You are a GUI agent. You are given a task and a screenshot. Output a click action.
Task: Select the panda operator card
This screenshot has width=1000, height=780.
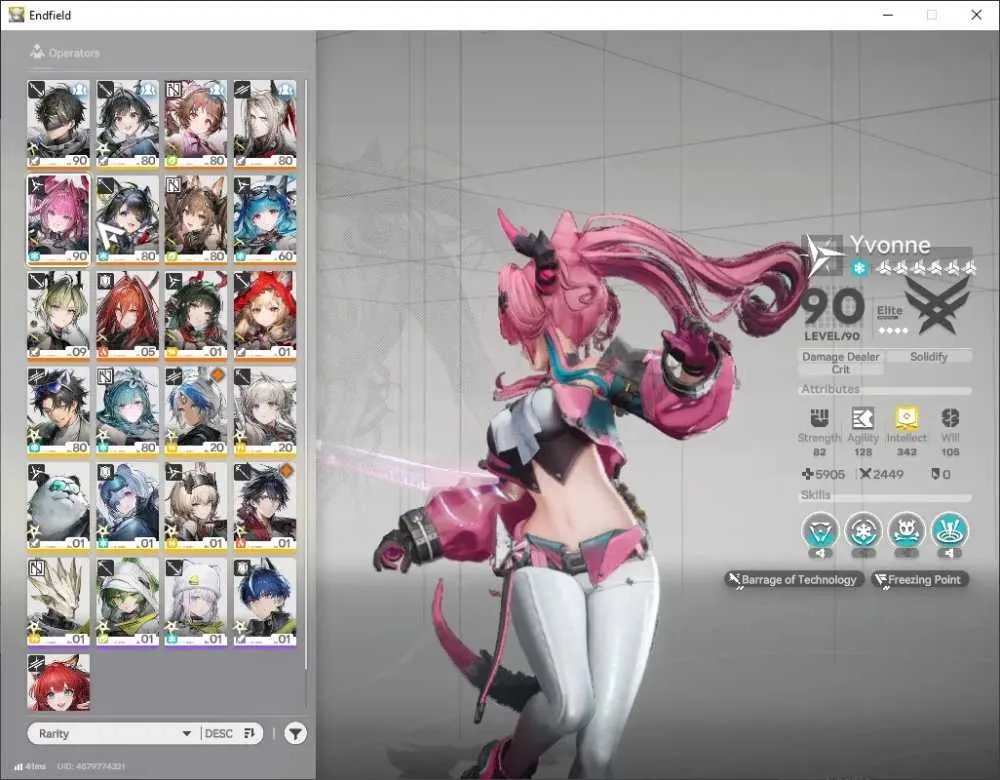pyautogui.click(x=58, y=506)
